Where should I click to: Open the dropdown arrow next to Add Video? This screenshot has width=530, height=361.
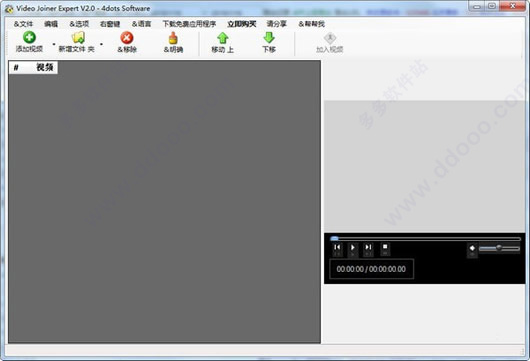click(x=54, y=44)
